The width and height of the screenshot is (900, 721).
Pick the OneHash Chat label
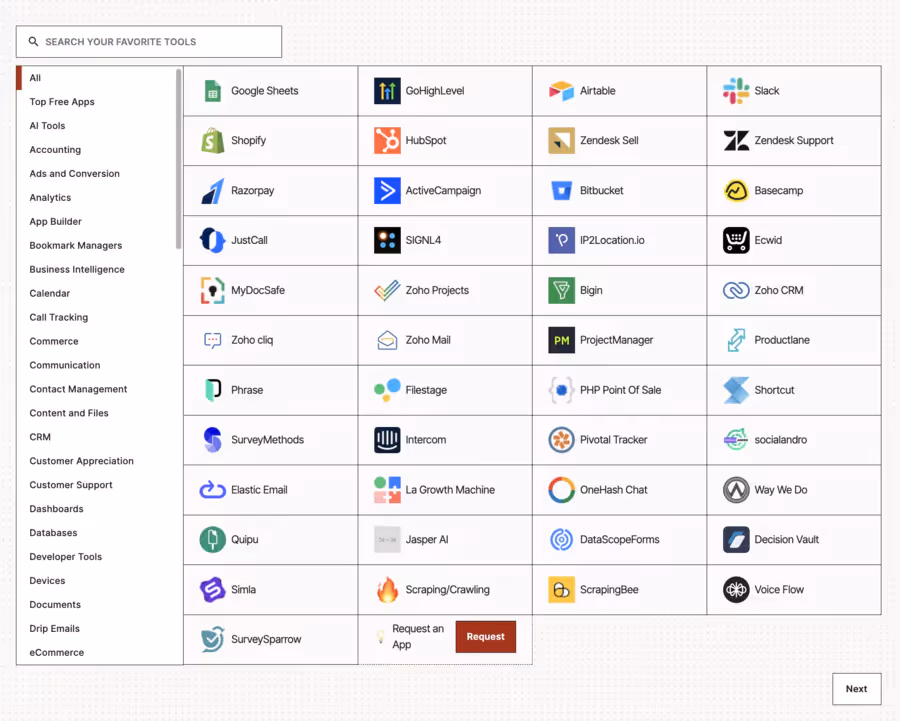pos(614,490)
